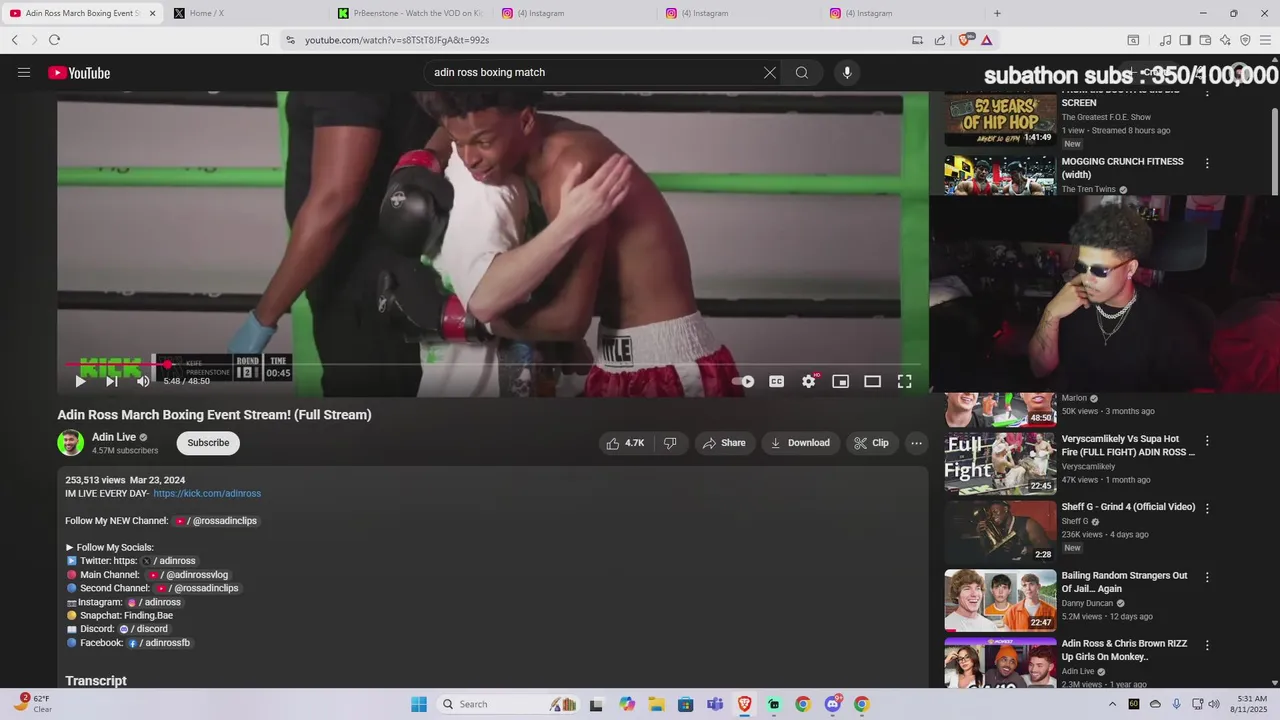
Task: Play the video
Action: click(x=81, y=381)
